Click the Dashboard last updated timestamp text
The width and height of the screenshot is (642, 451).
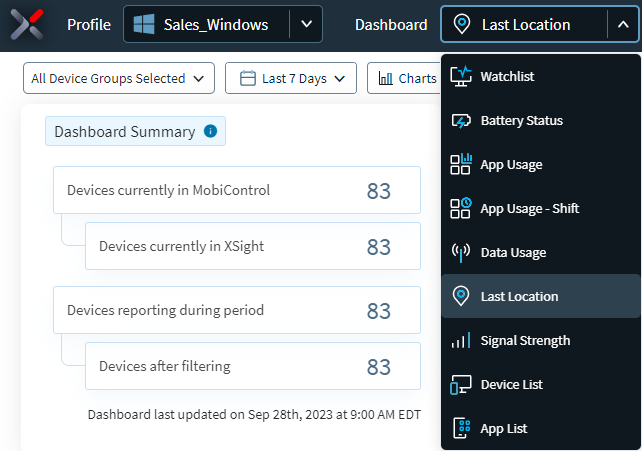(254, 415)
